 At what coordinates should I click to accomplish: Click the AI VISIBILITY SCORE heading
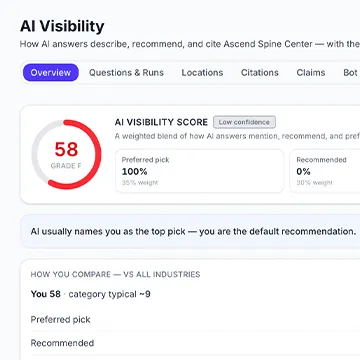point(161,122)
